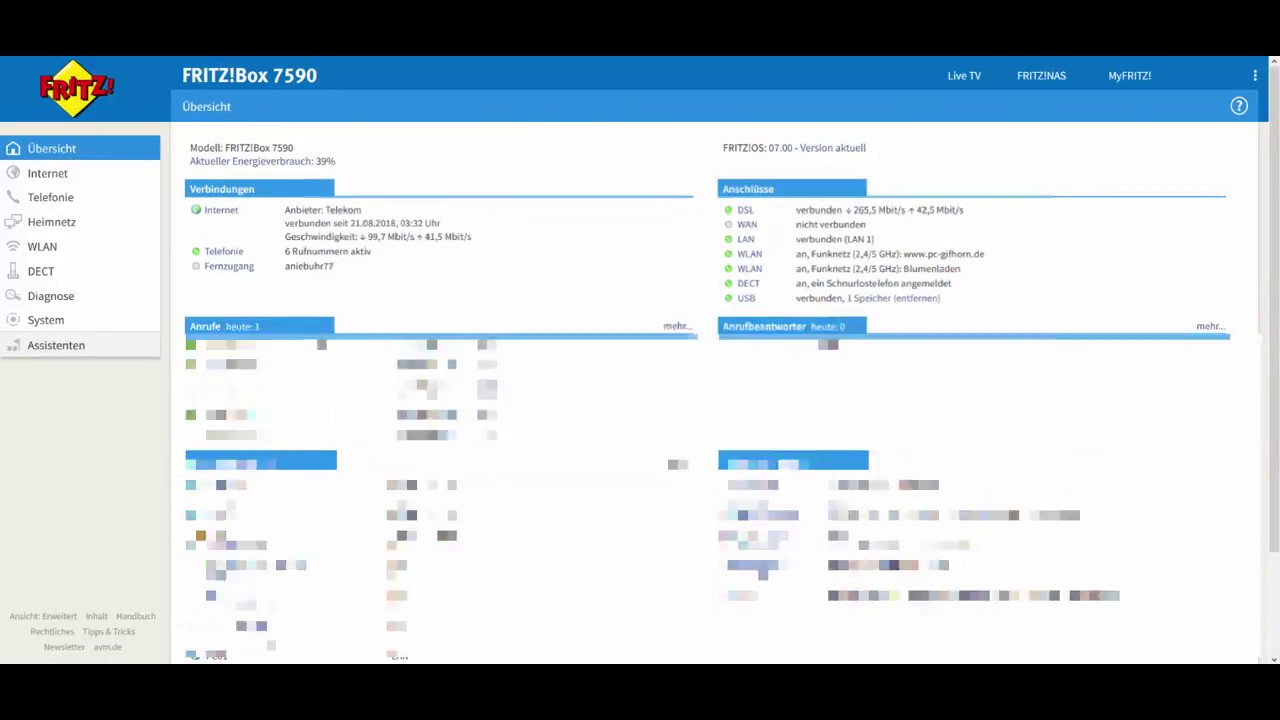Open the Anrufe heute: 1 header

coord(259,327)
